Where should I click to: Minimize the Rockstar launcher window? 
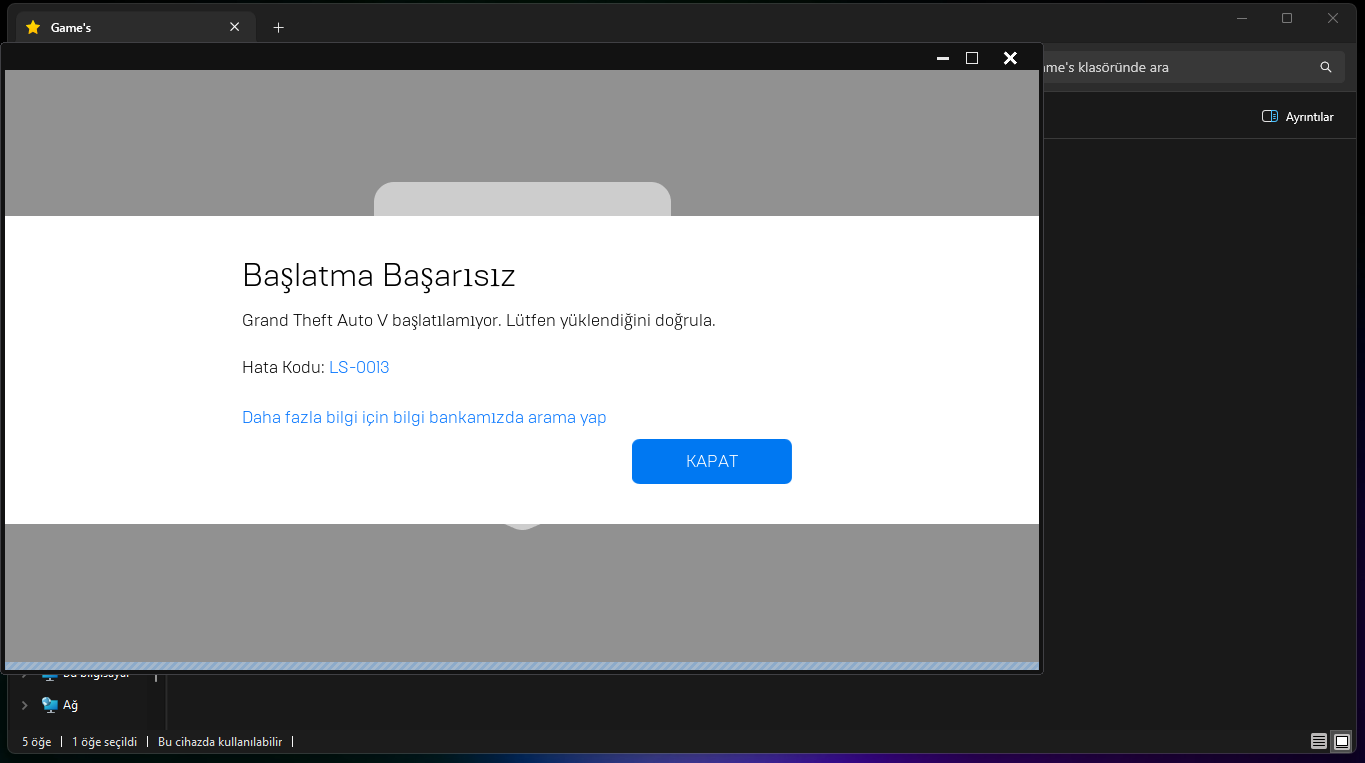pos(942,58)
